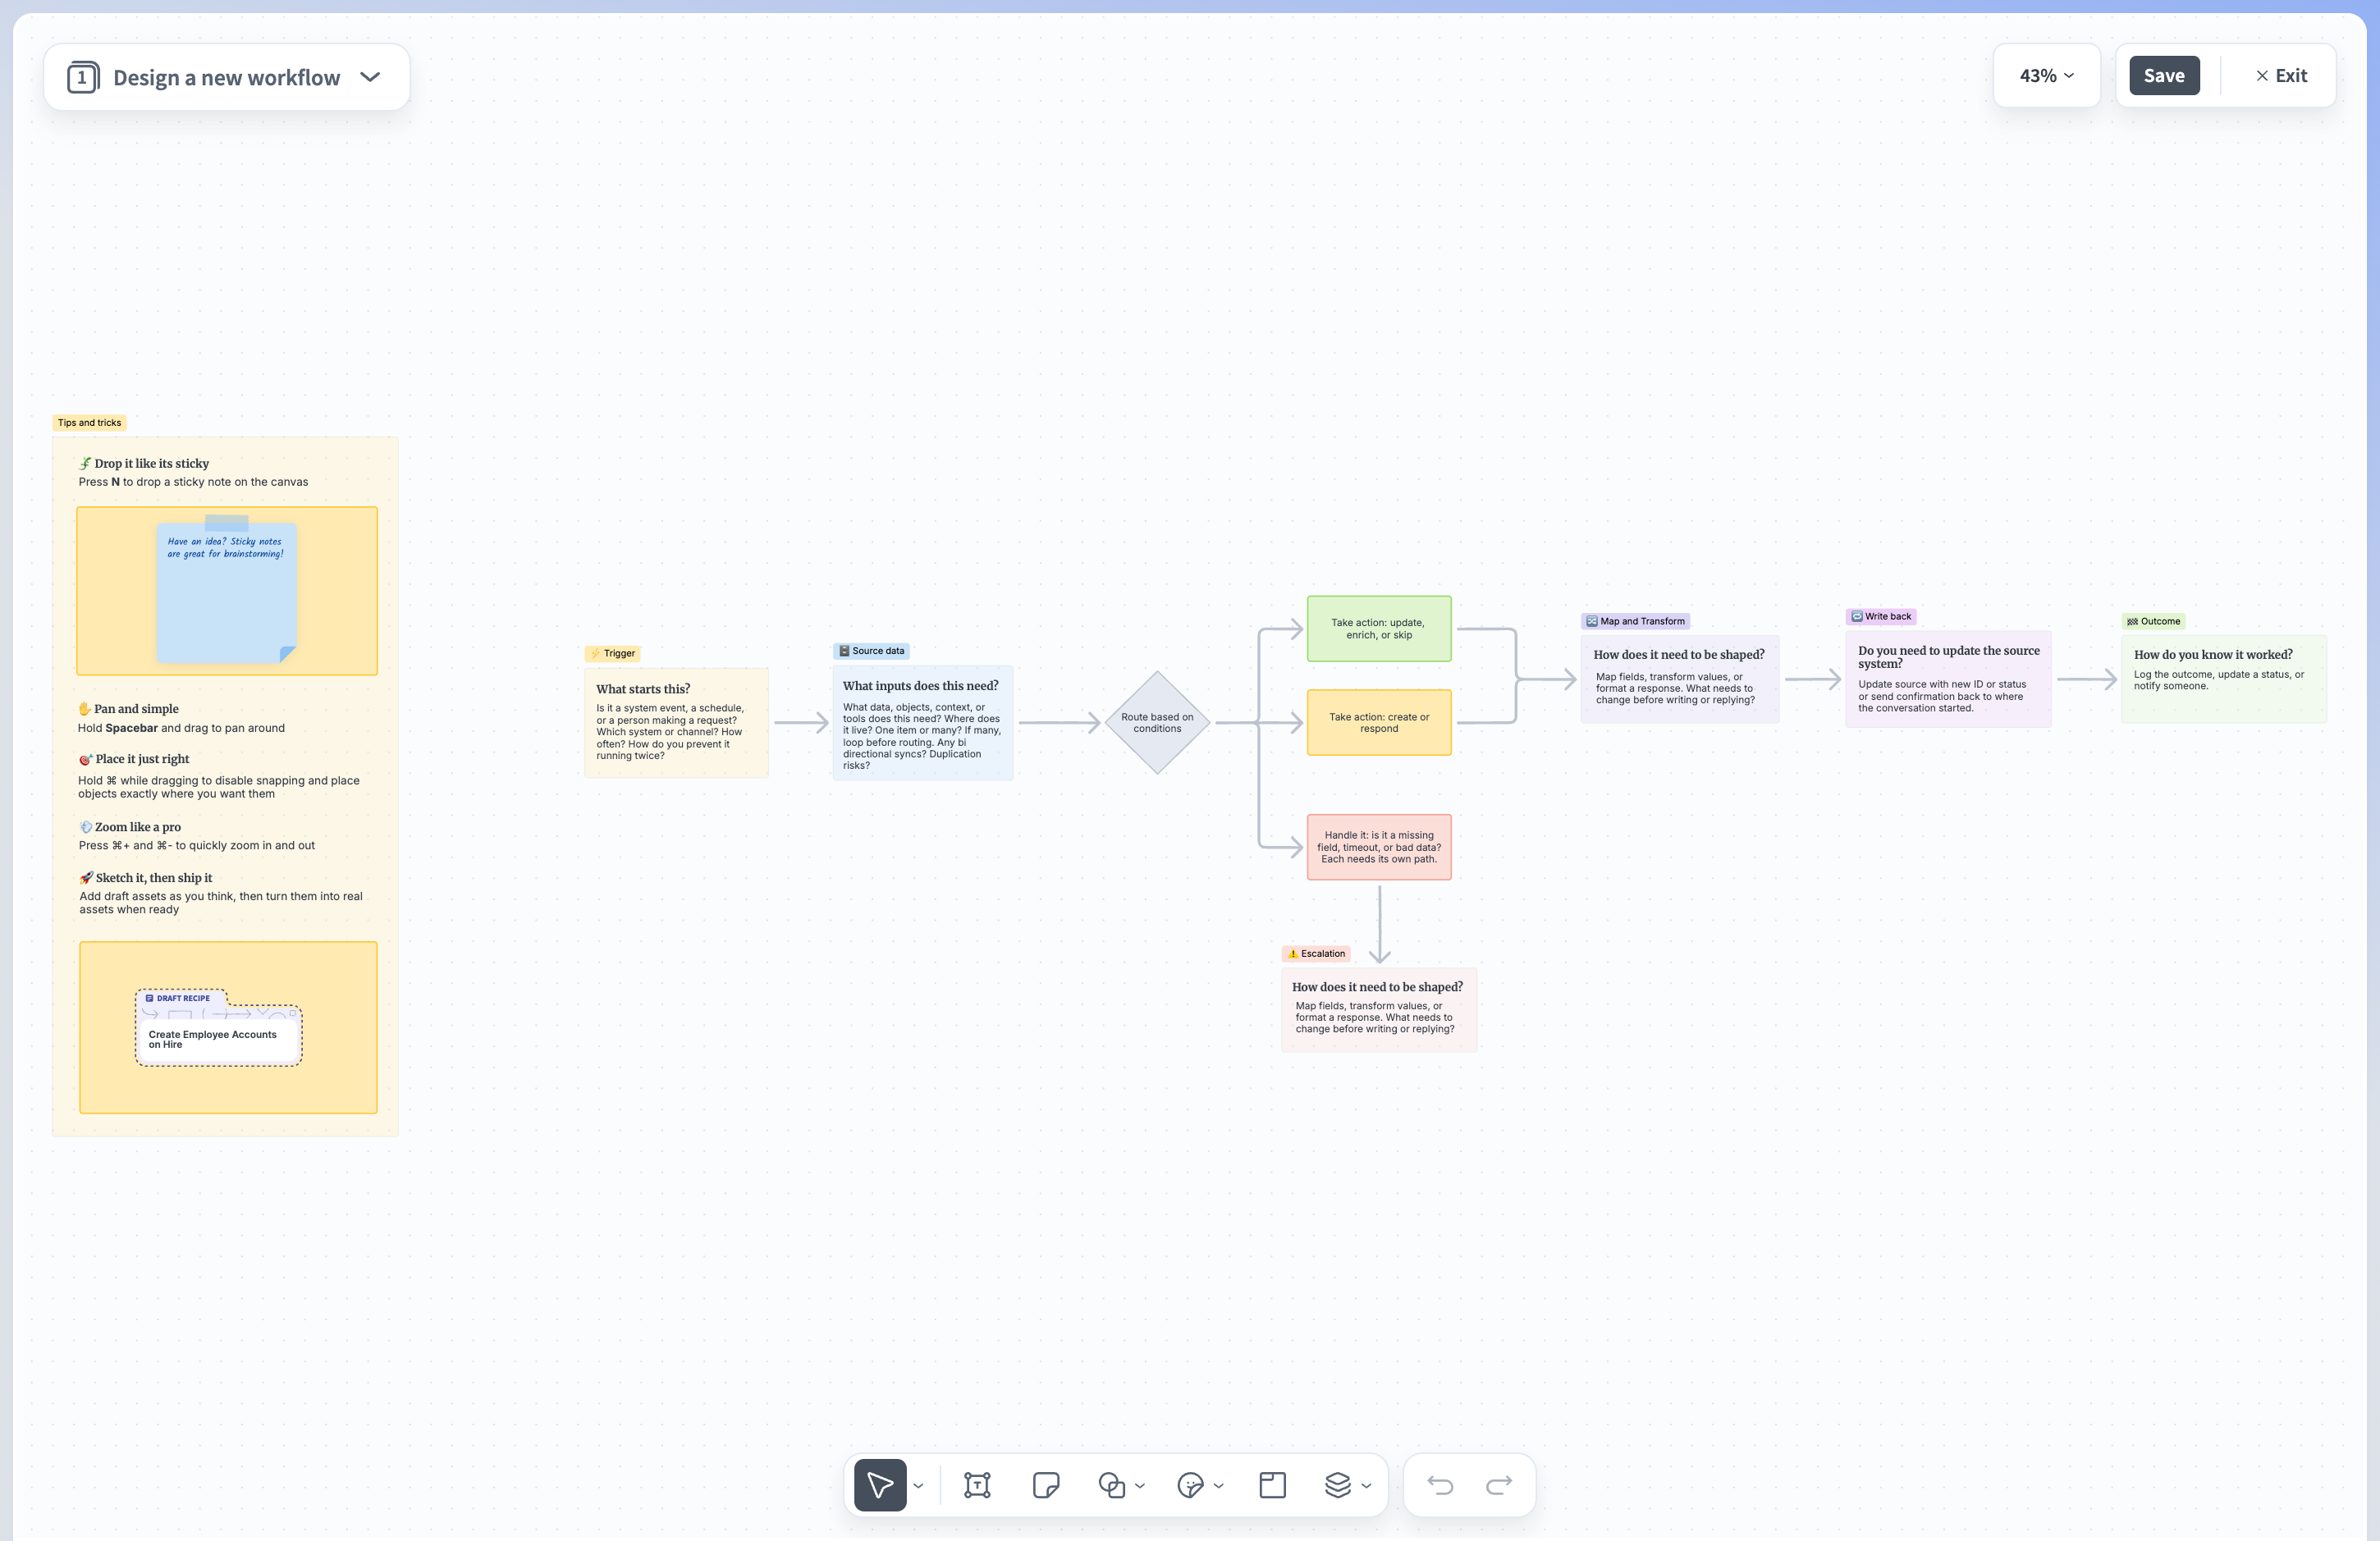Click the 'Pan and simple' heading

pyautogui.click(x=129, y=708)
